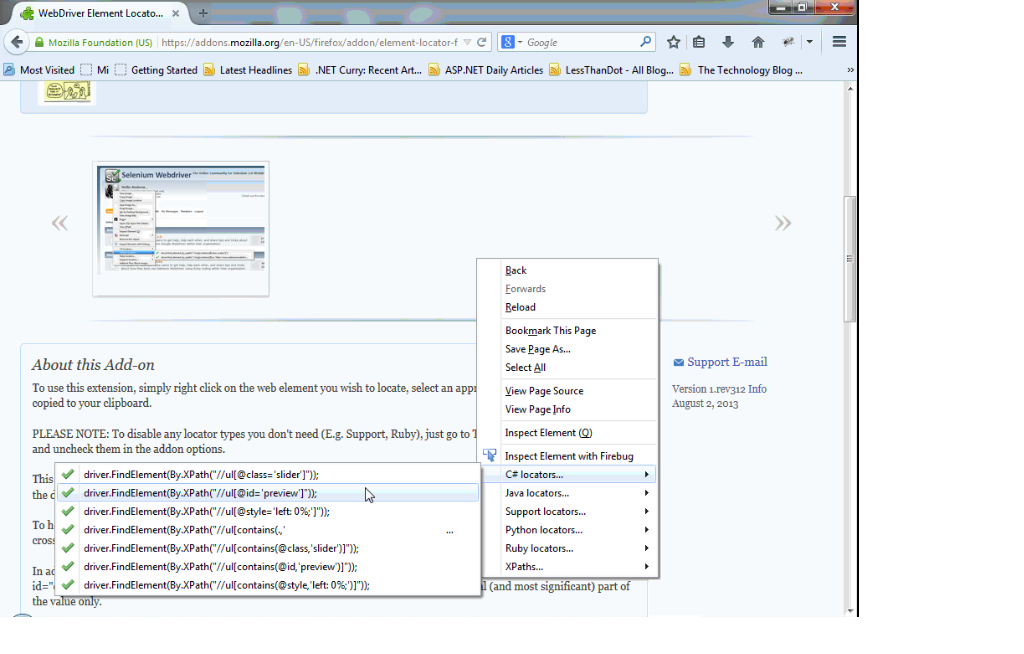Image resolution: width=1024 pixels, height=654 pixels.
Task: Choose View Page Source
Action: (x=568, y=391)
